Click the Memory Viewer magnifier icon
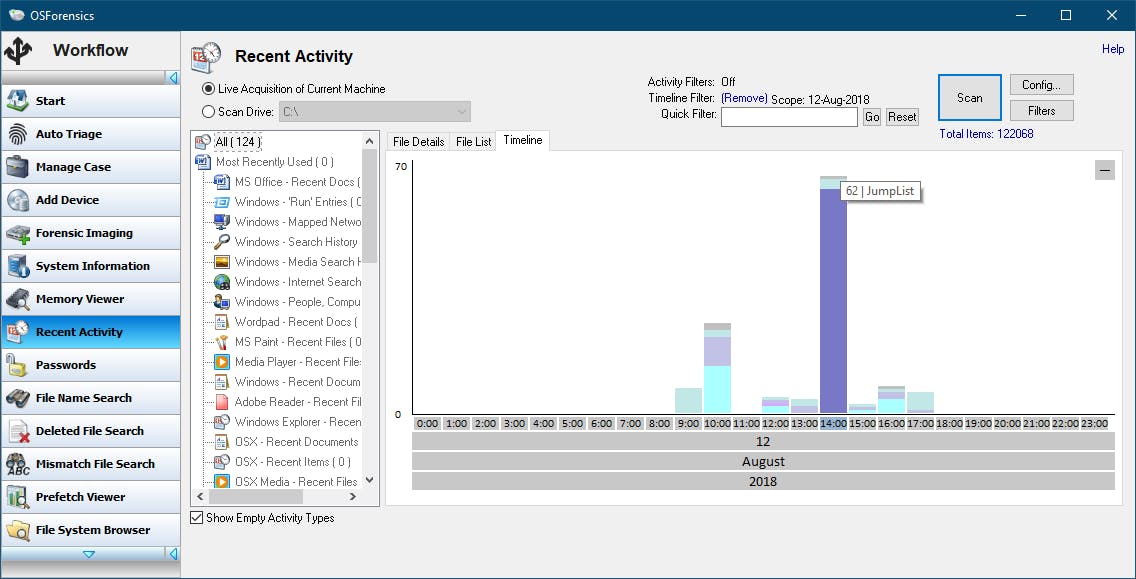The height and width of the screenshot is (579, 1136). [x=17, y=299]
